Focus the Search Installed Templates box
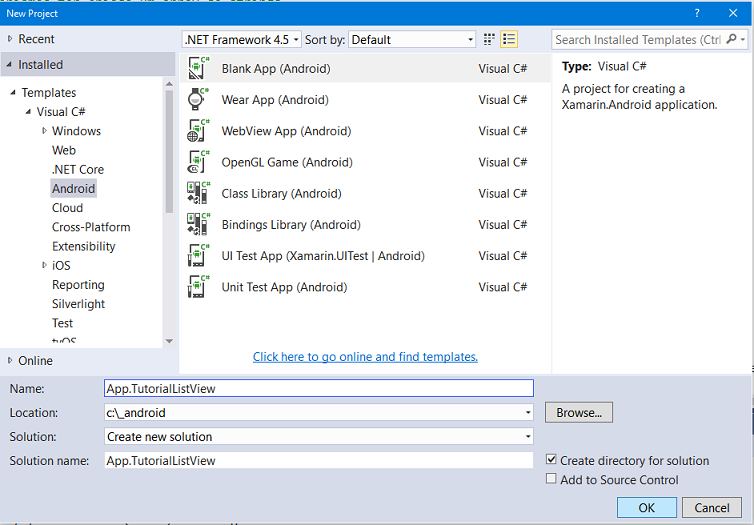 point(638,39)
